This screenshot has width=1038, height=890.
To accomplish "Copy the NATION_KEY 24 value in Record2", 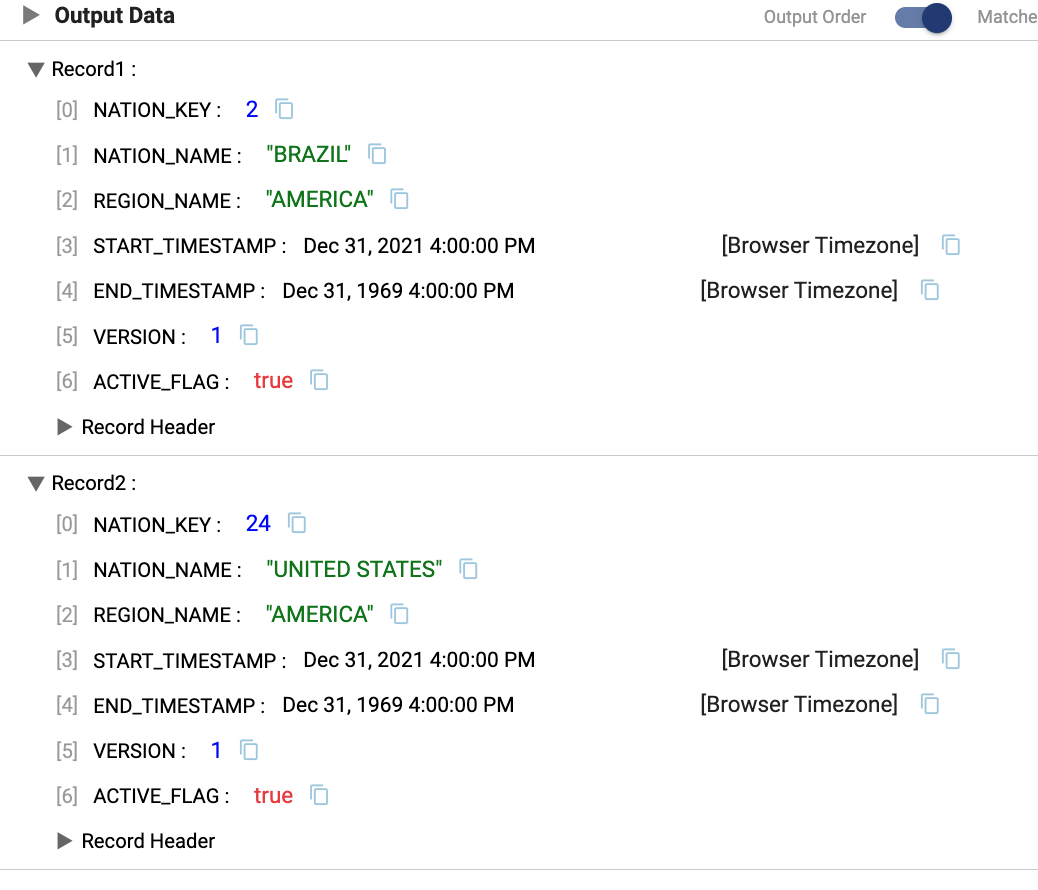I will point(297,523).
